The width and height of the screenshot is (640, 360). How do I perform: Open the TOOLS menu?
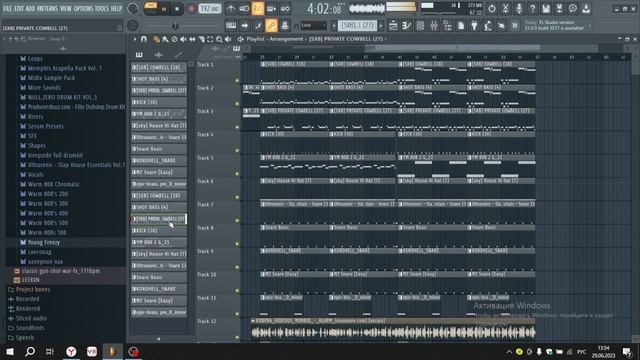[102, 8]
